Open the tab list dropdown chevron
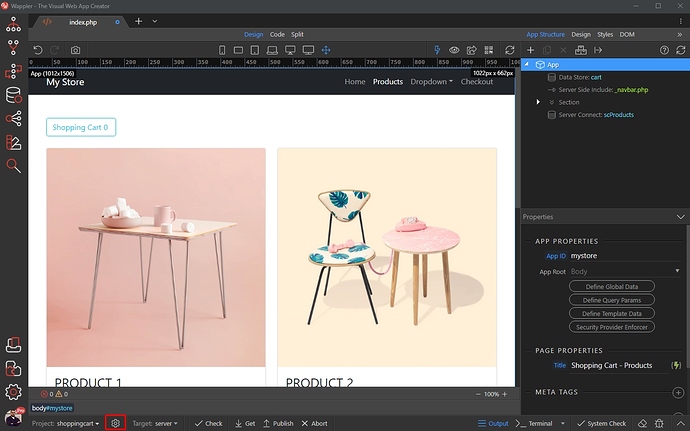 [154, 21]
